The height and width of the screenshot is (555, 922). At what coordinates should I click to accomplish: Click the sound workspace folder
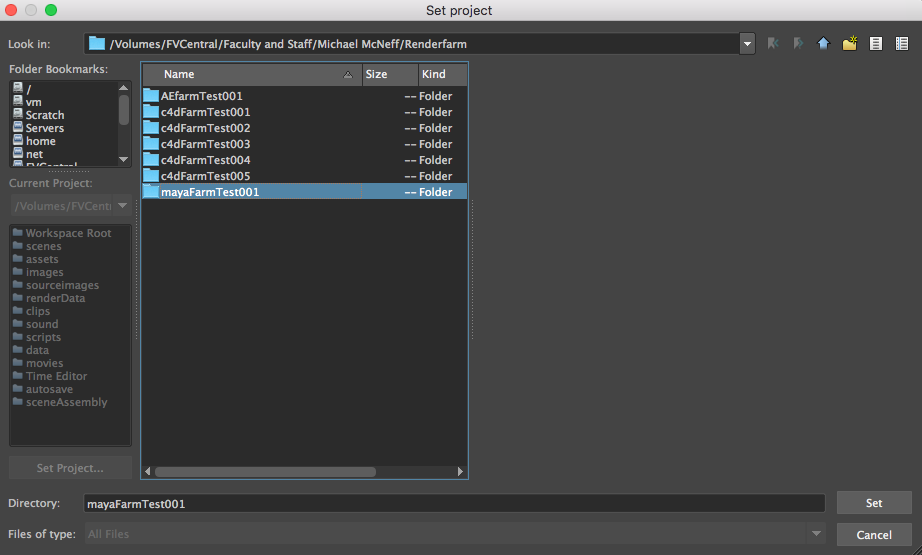pyautogui.click(x=36, y=323)
